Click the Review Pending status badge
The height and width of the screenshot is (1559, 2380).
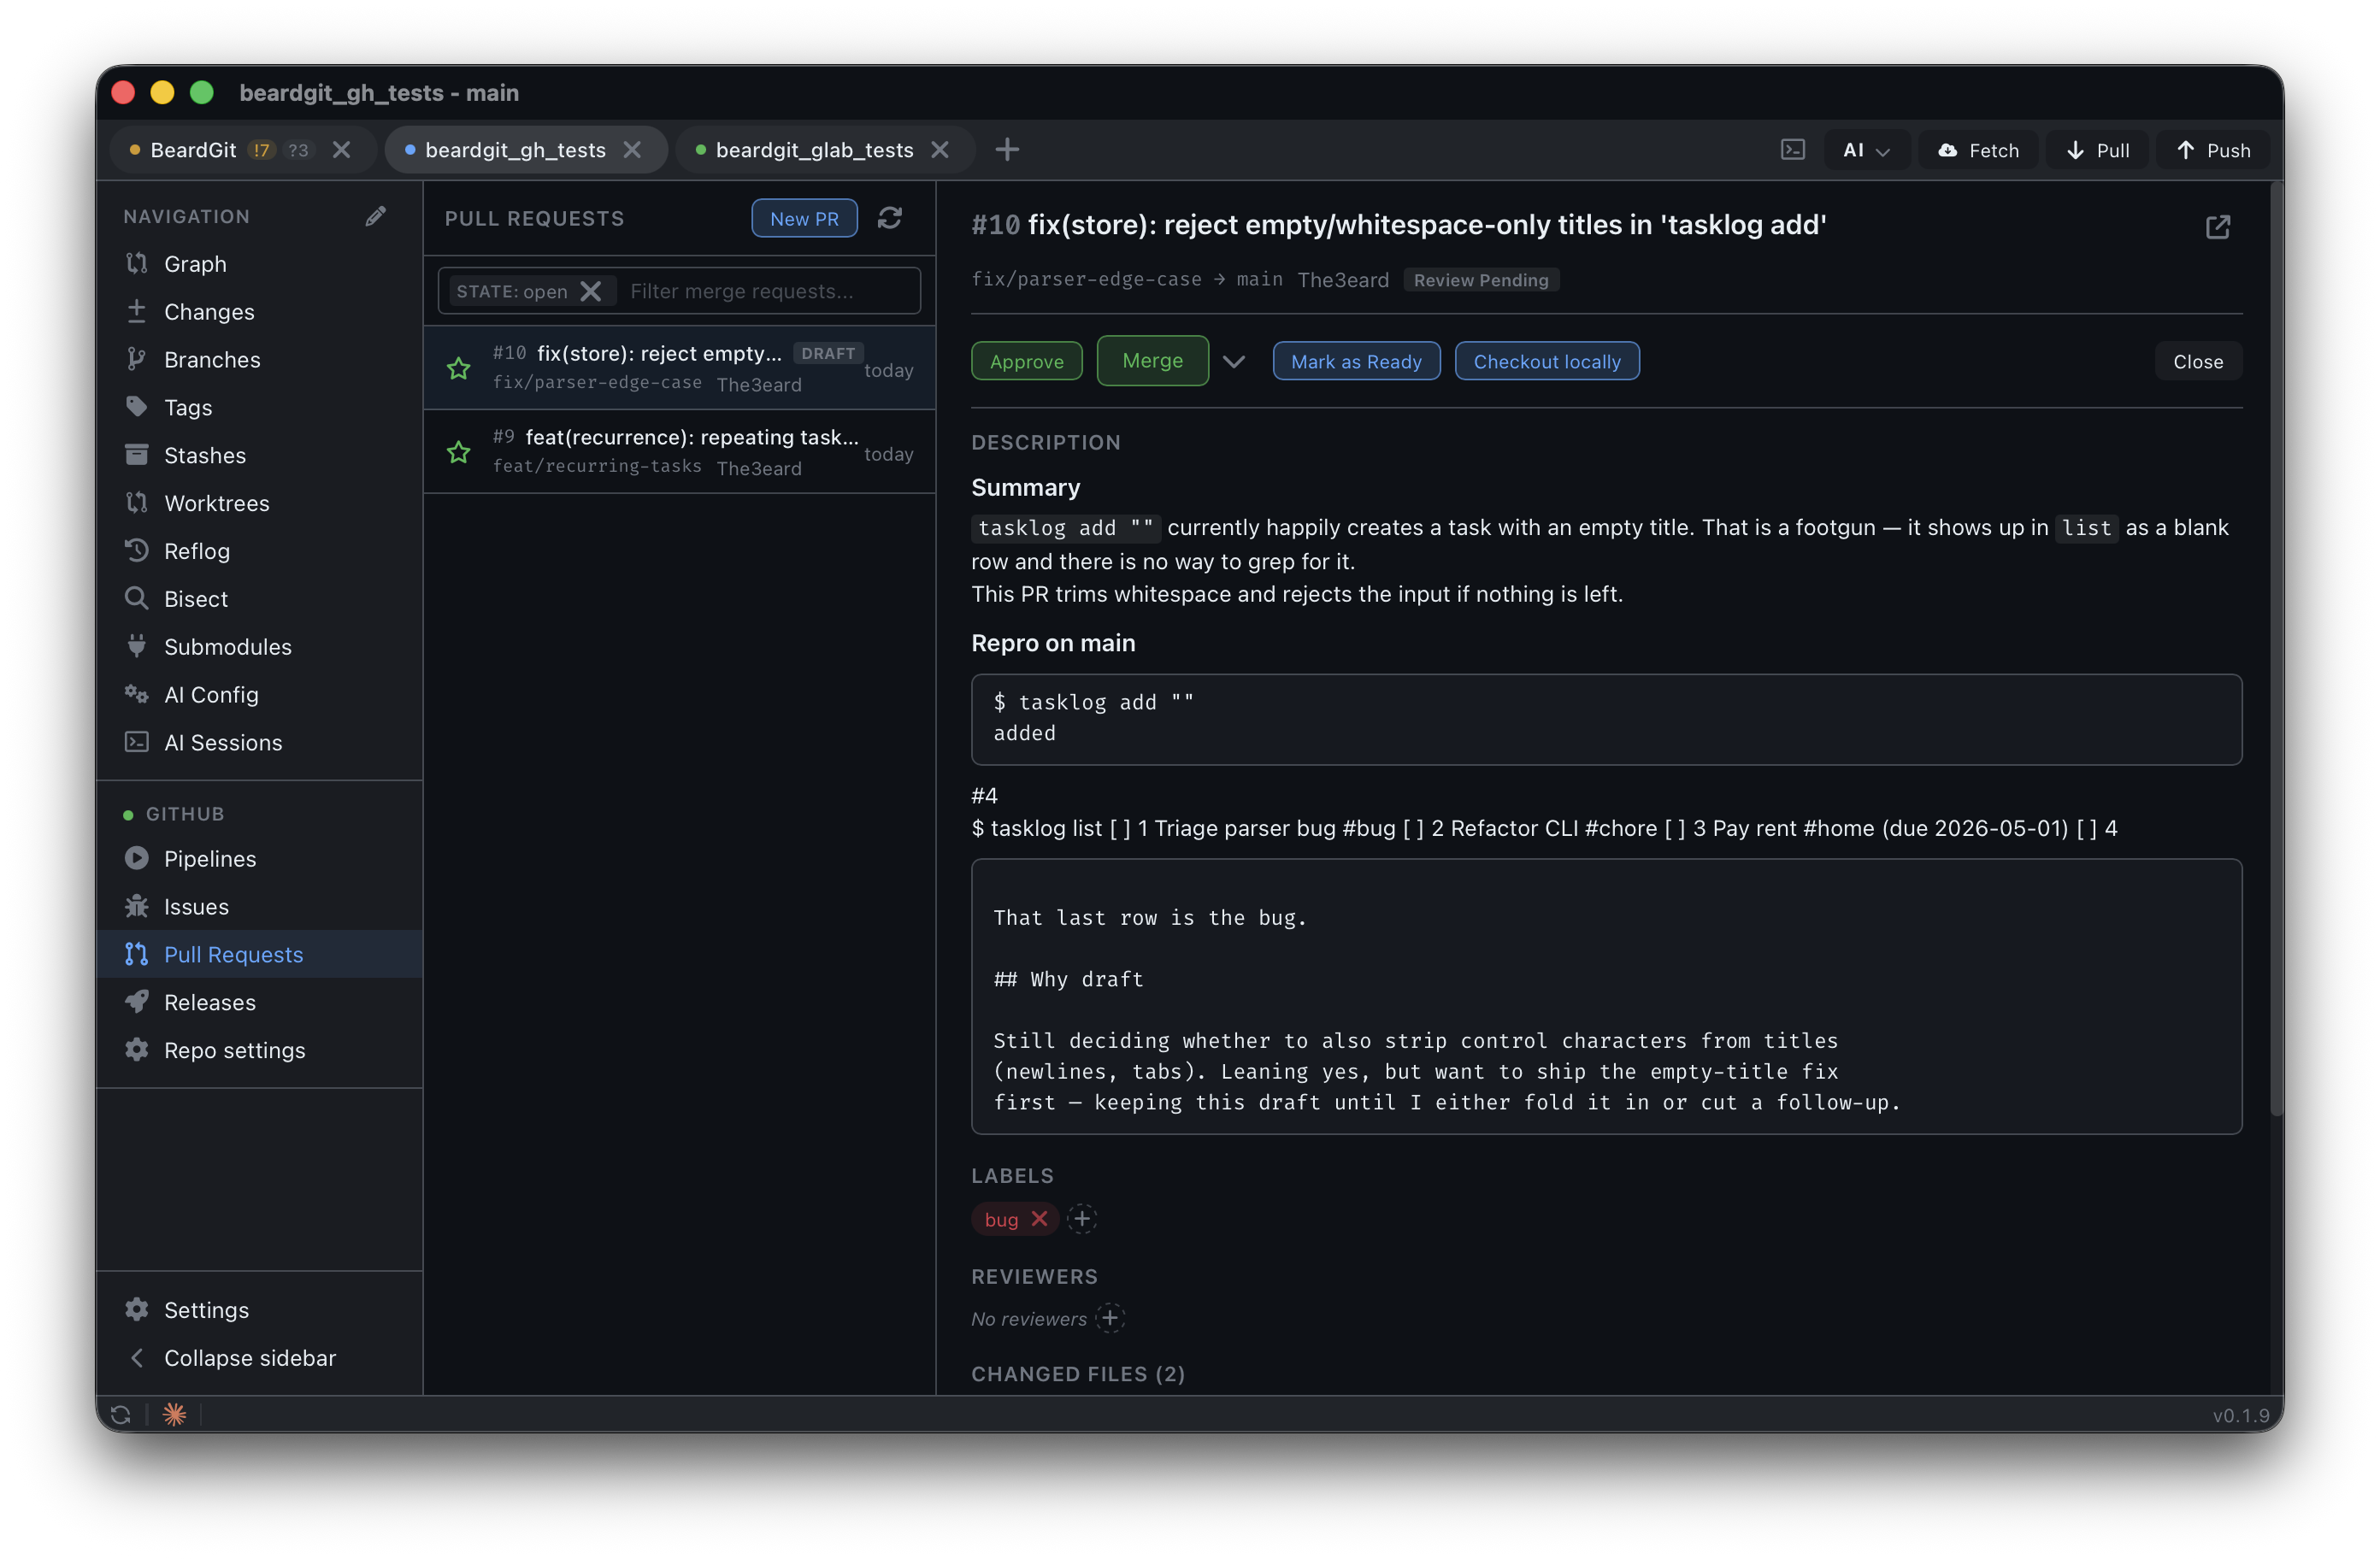[1481, 280]
